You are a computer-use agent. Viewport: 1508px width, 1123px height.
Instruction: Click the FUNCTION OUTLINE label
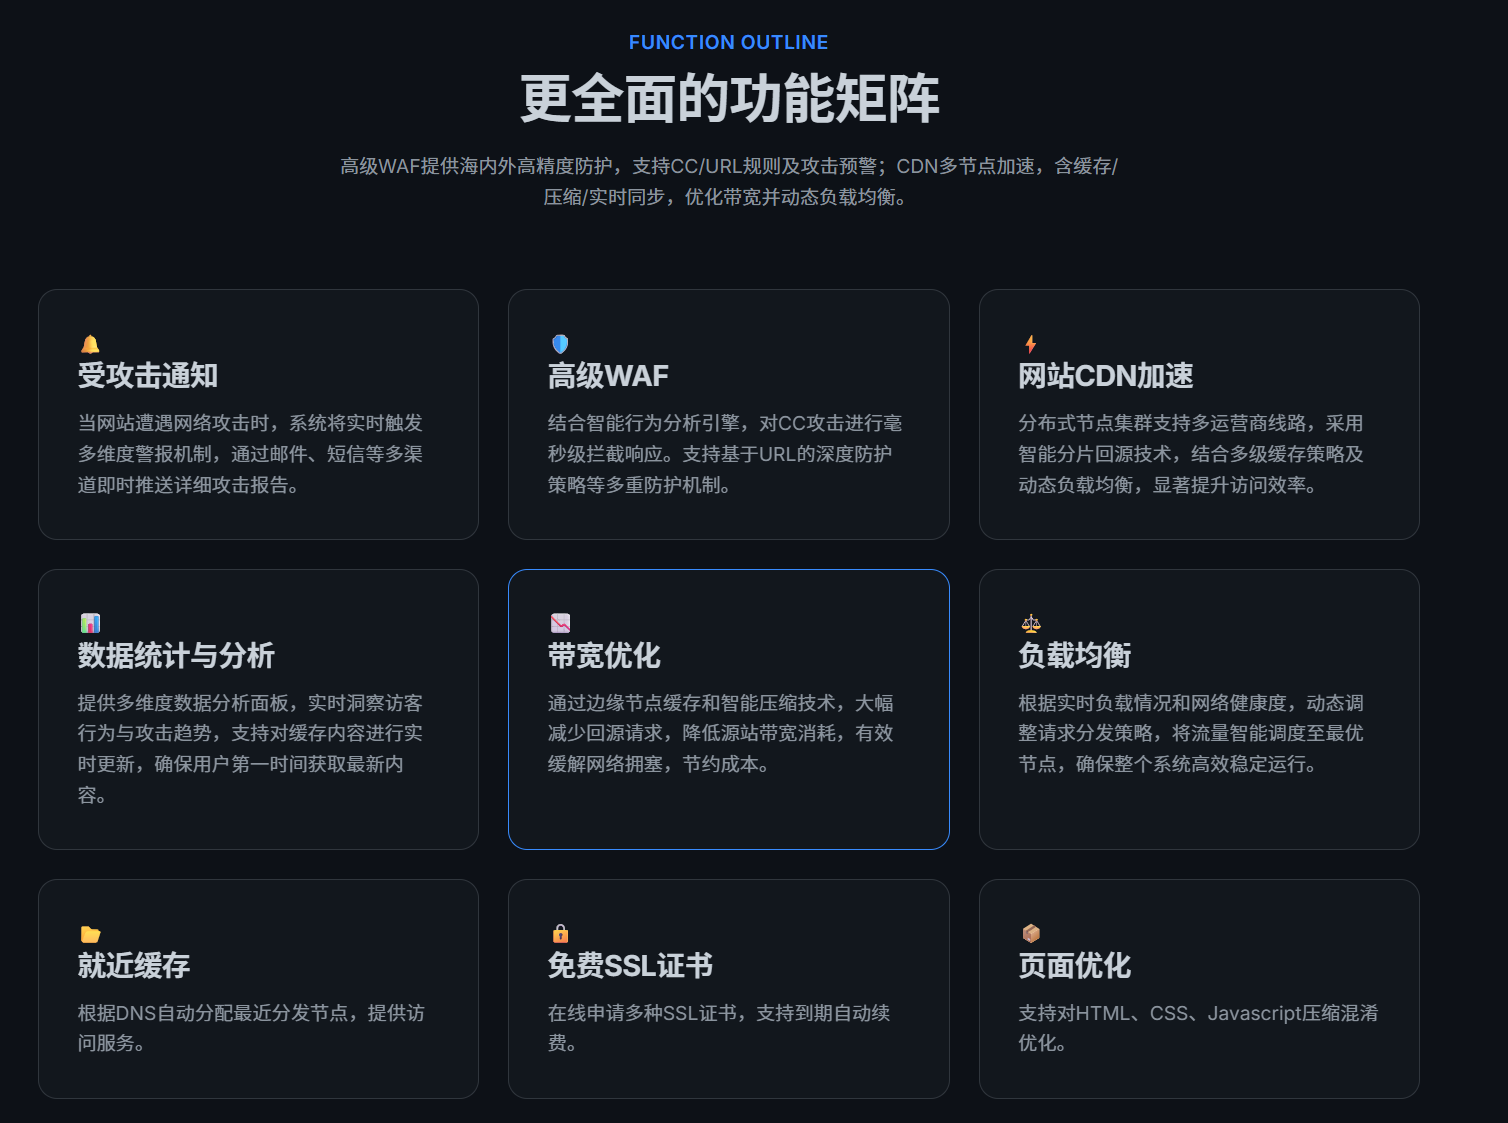click(x=728, y=42)
